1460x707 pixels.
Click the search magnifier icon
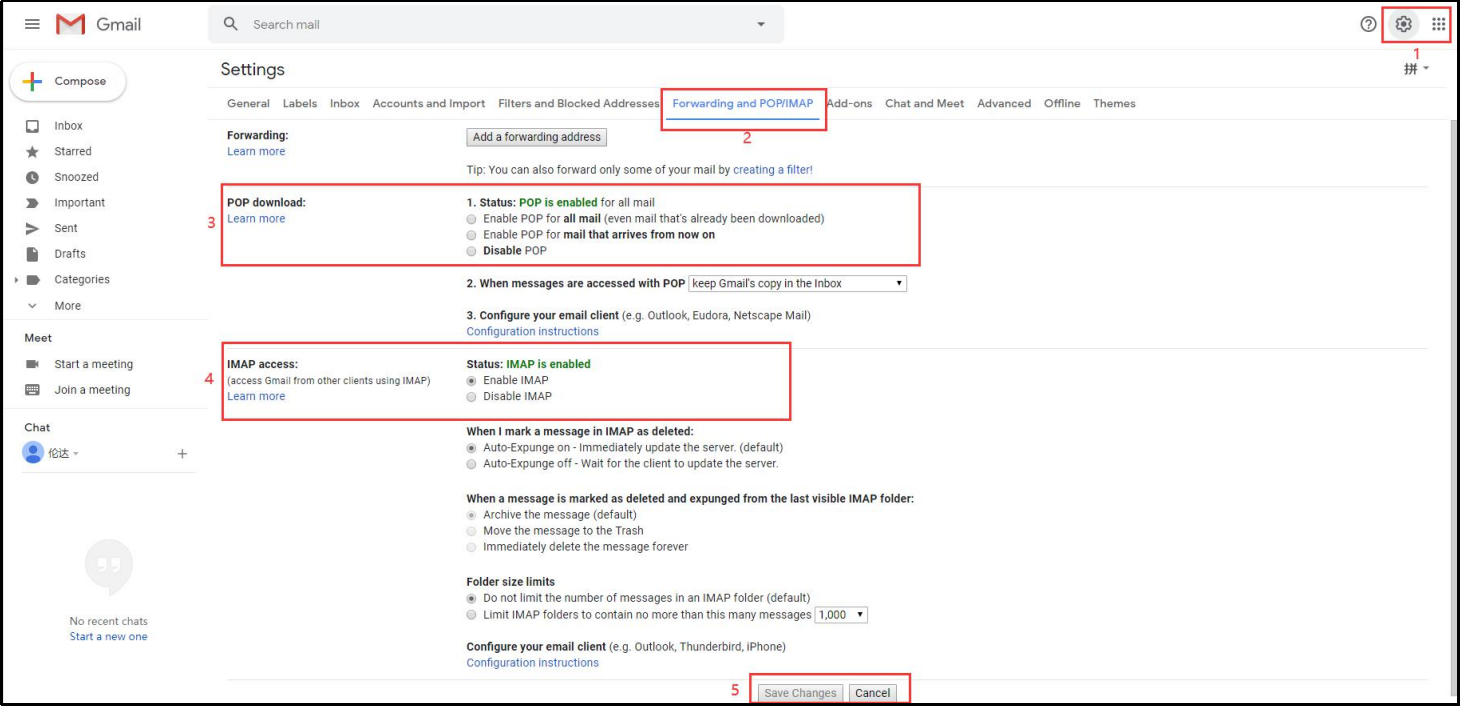tap(231, 24)
